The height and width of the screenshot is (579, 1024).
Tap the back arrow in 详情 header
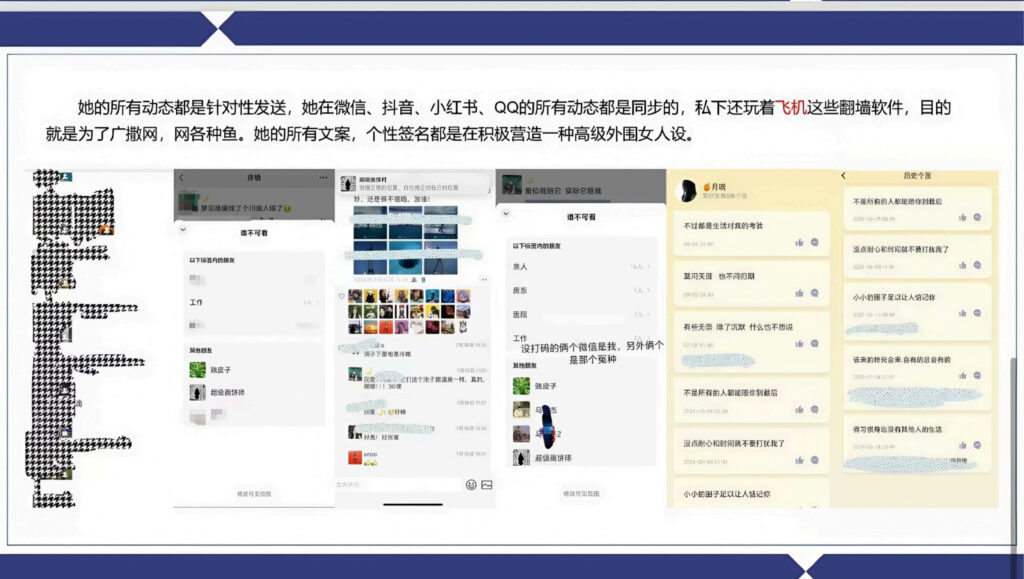pos(181,178)
